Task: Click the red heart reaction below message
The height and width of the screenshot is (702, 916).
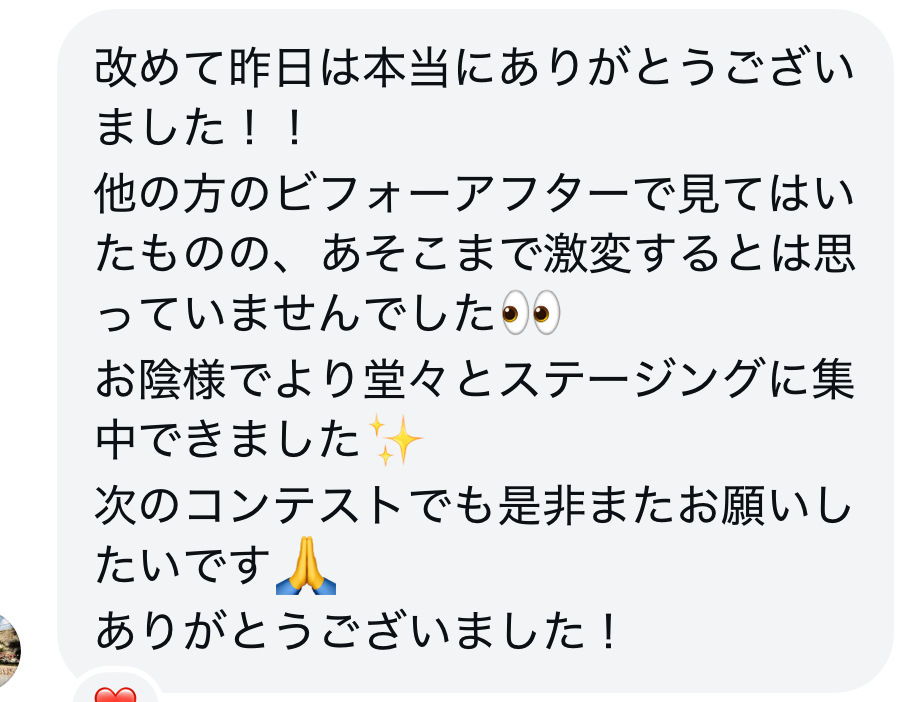Action: [x=115, y=694]
